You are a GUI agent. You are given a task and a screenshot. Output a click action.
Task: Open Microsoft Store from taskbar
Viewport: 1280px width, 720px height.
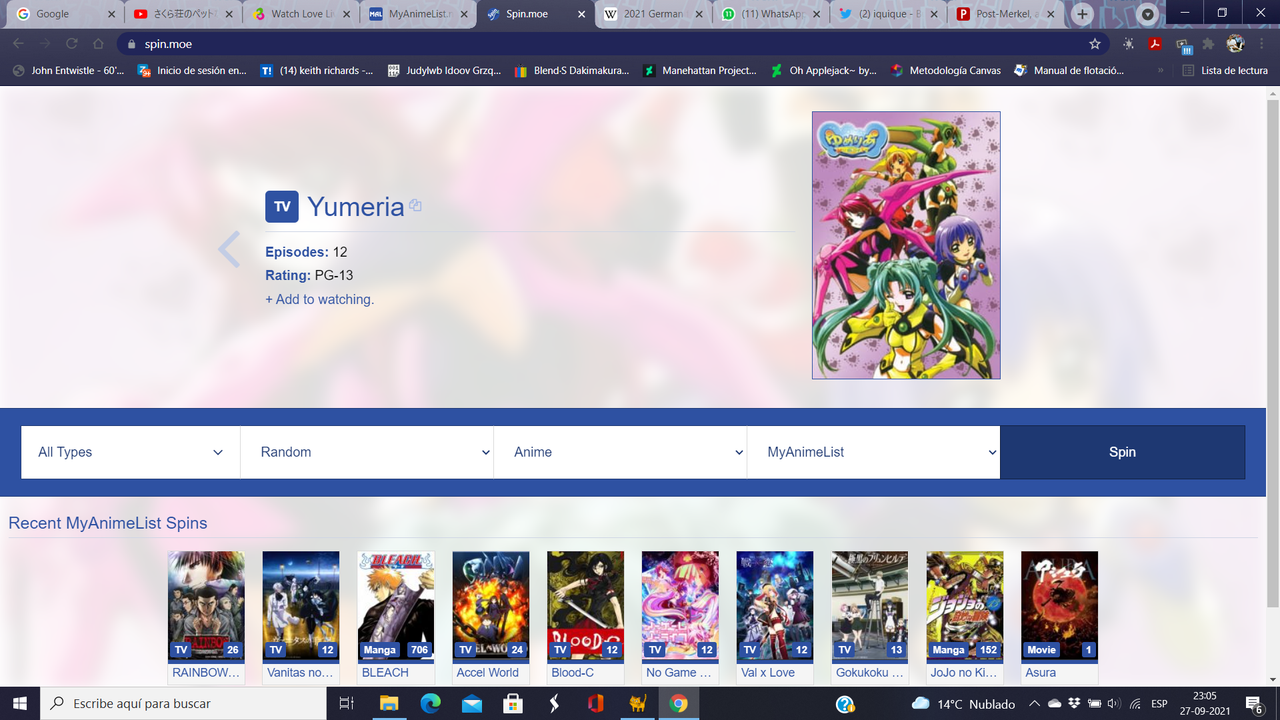click(x=513, y=703)
